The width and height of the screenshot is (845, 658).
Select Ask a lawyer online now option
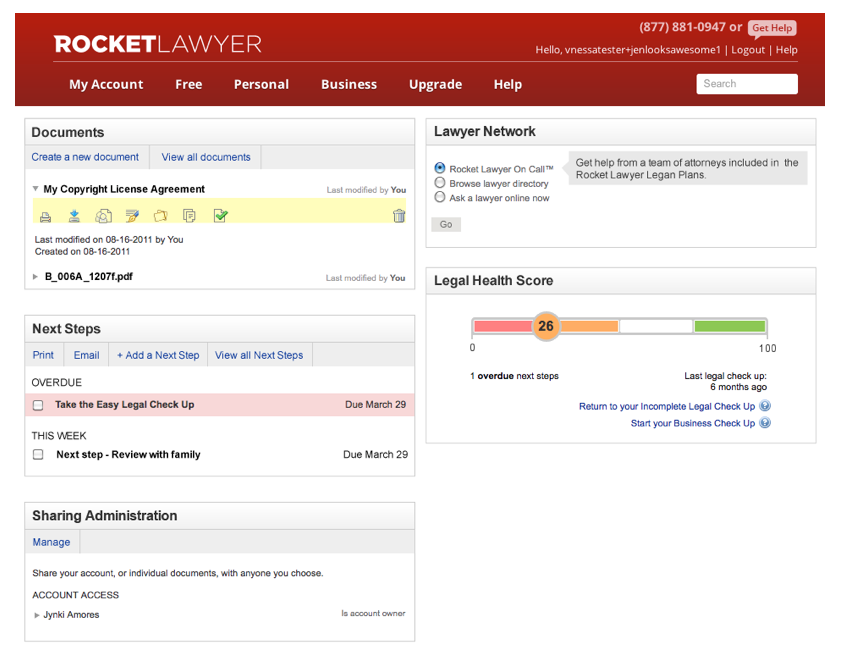[440, 197]
